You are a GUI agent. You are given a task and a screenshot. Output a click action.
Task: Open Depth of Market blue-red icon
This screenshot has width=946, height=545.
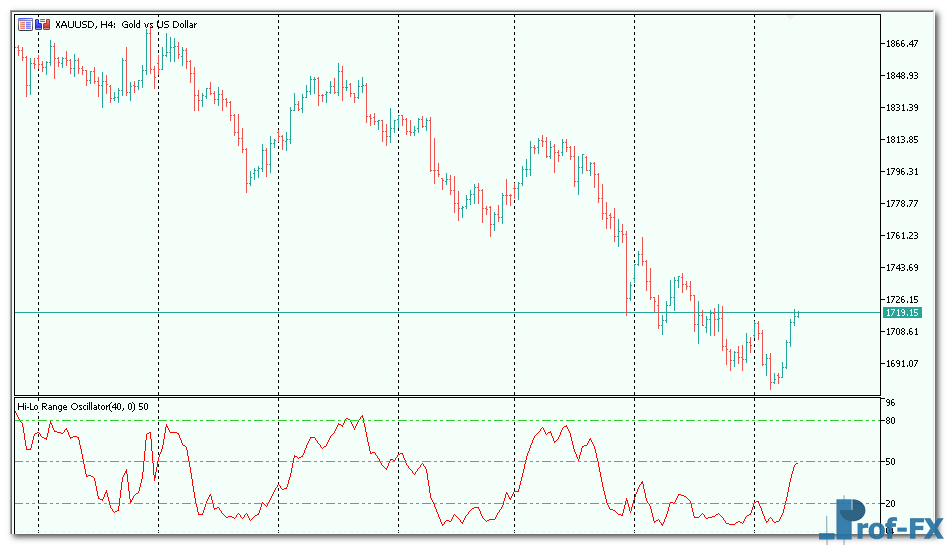click(x=42, y=24)
